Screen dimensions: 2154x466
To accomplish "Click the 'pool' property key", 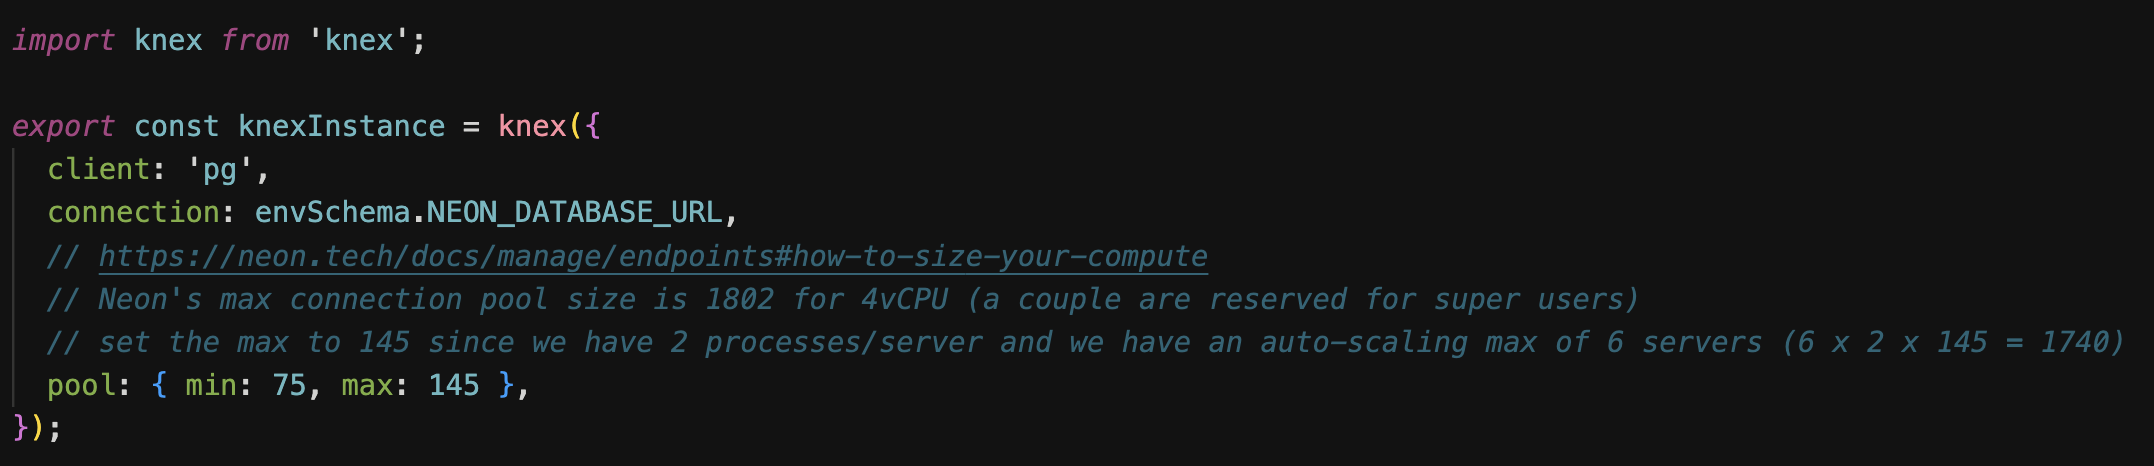I will click(x=81, y=385).
